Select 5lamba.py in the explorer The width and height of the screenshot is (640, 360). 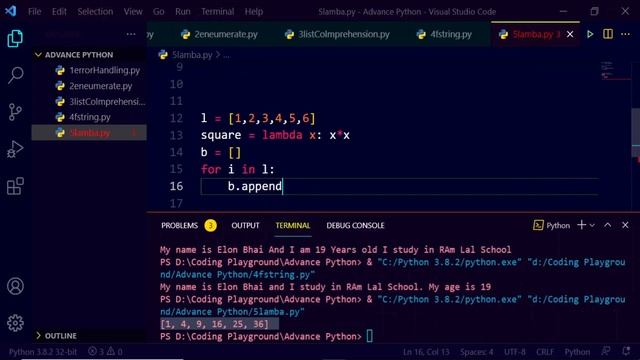pyautogui.click(x=89, y=133)
